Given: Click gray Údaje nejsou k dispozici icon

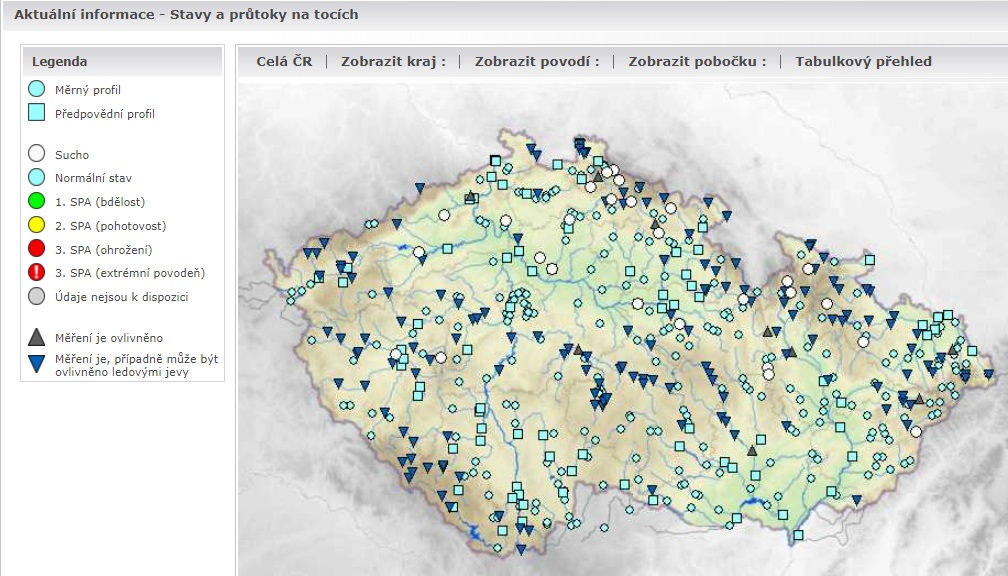Looking at the screenshot, I should pos(37,296).
